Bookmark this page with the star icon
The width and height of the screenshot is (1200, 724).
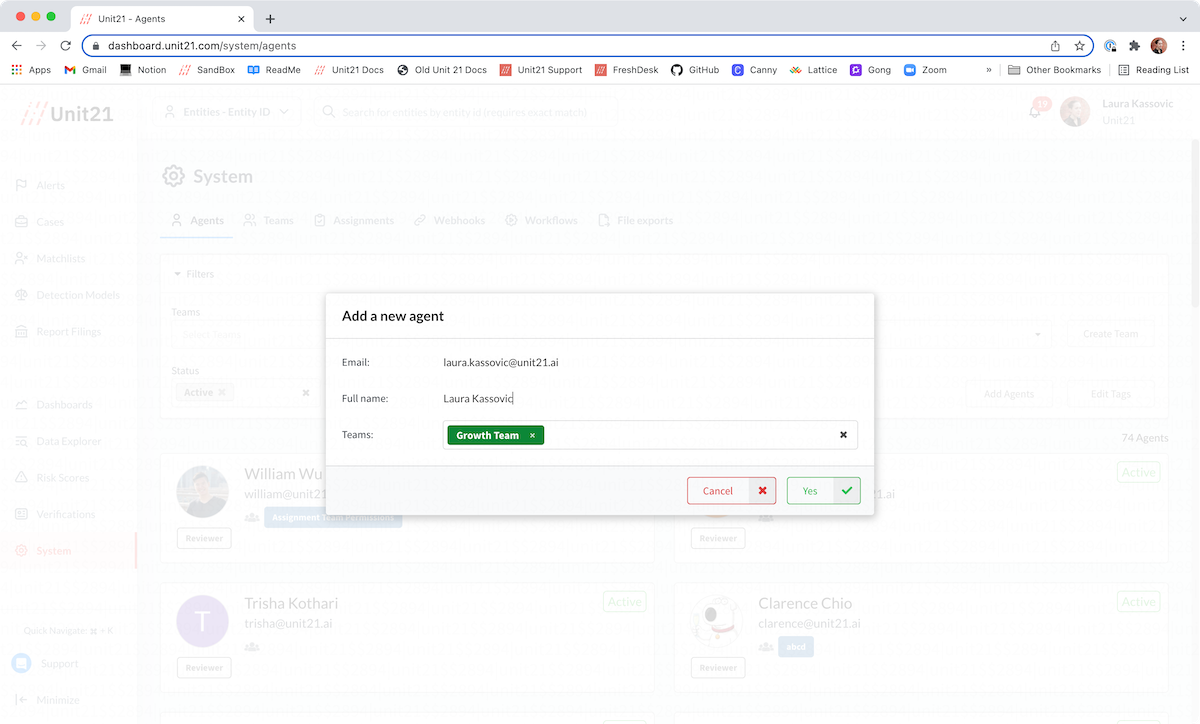click(1080, 45)
